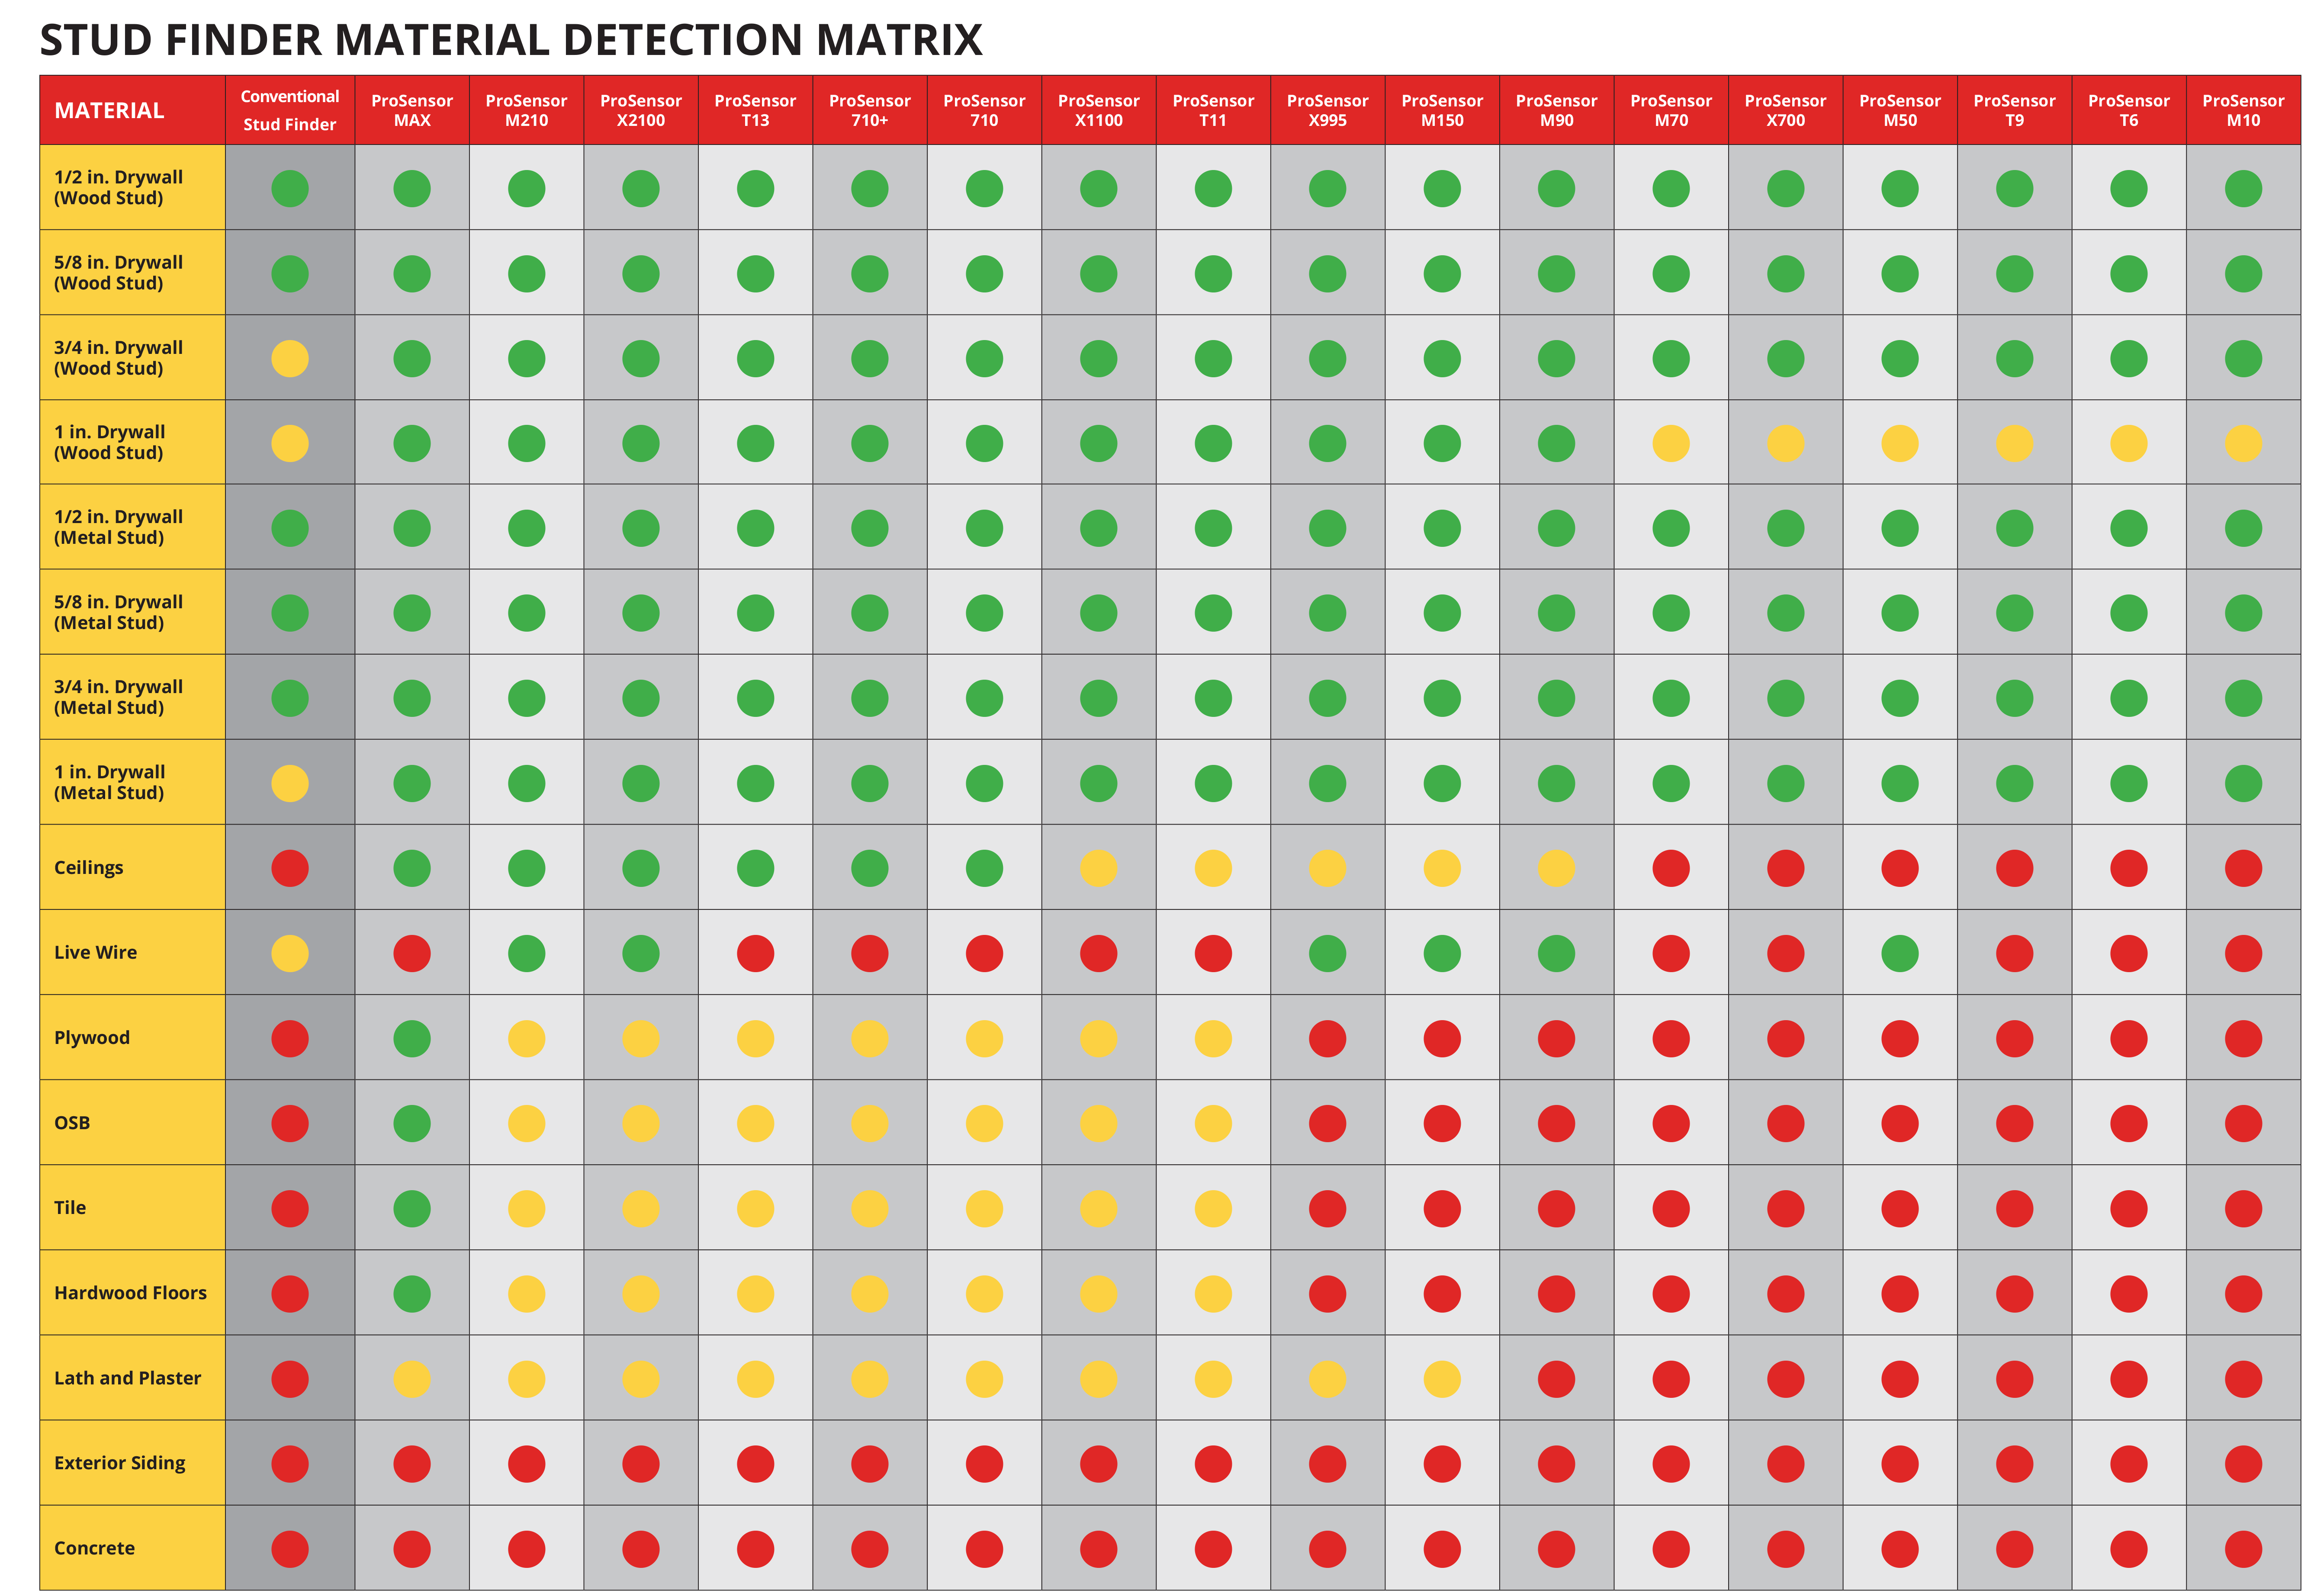The image size is (2311, 1596).
Task: Click the Conventional Stud Finder header
Action: tap(290, 110)
